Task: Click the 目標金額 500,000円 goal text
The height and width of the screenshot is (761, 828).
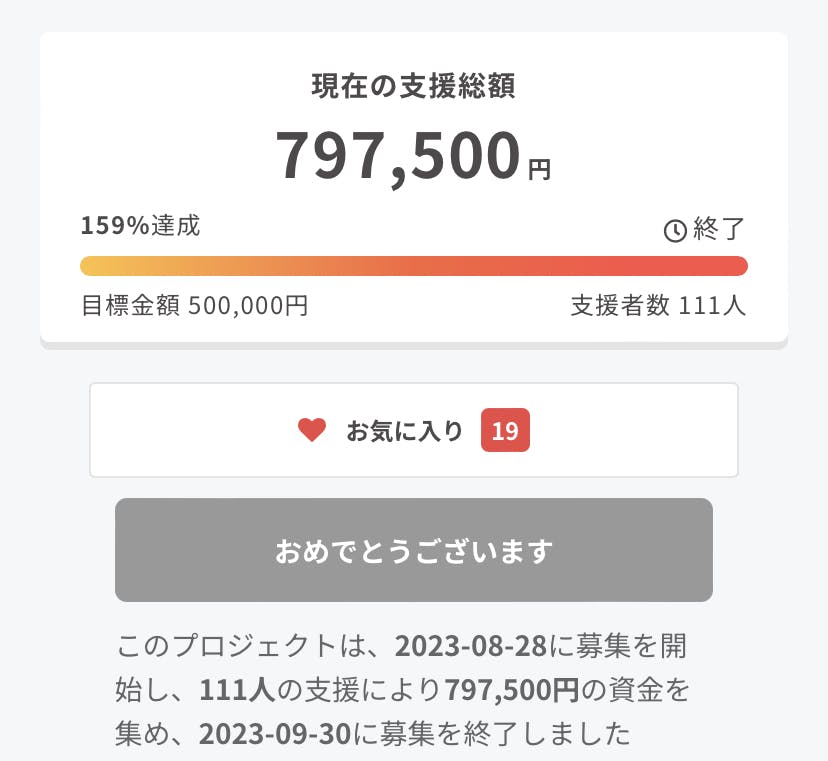Action: click(x=194, y=306)
